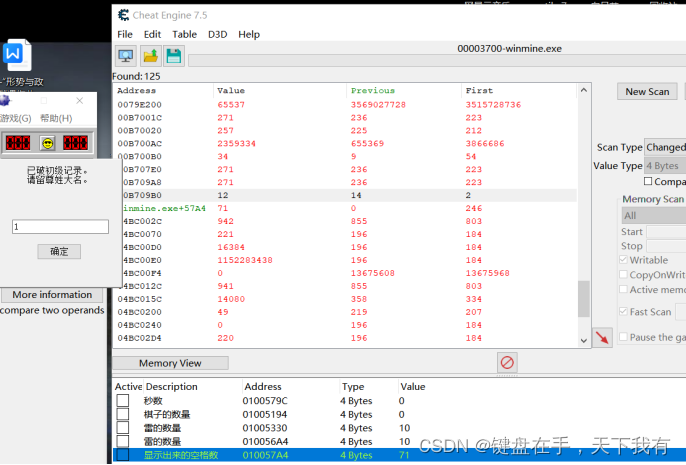Click the Stop address input field
686x465 pixels.
tap(666, 246)
